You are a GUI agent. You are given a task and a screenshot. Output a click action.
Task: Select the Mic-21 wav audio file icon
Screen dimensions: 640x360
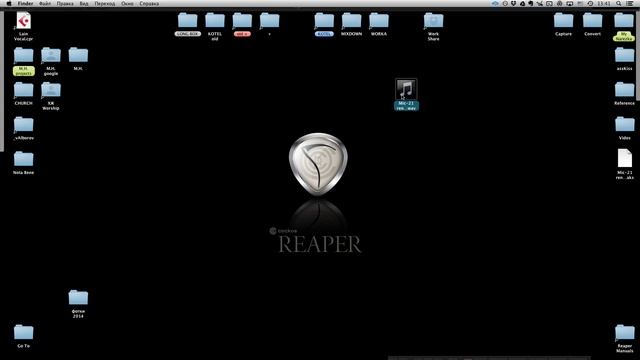click(x=406, y=89)
